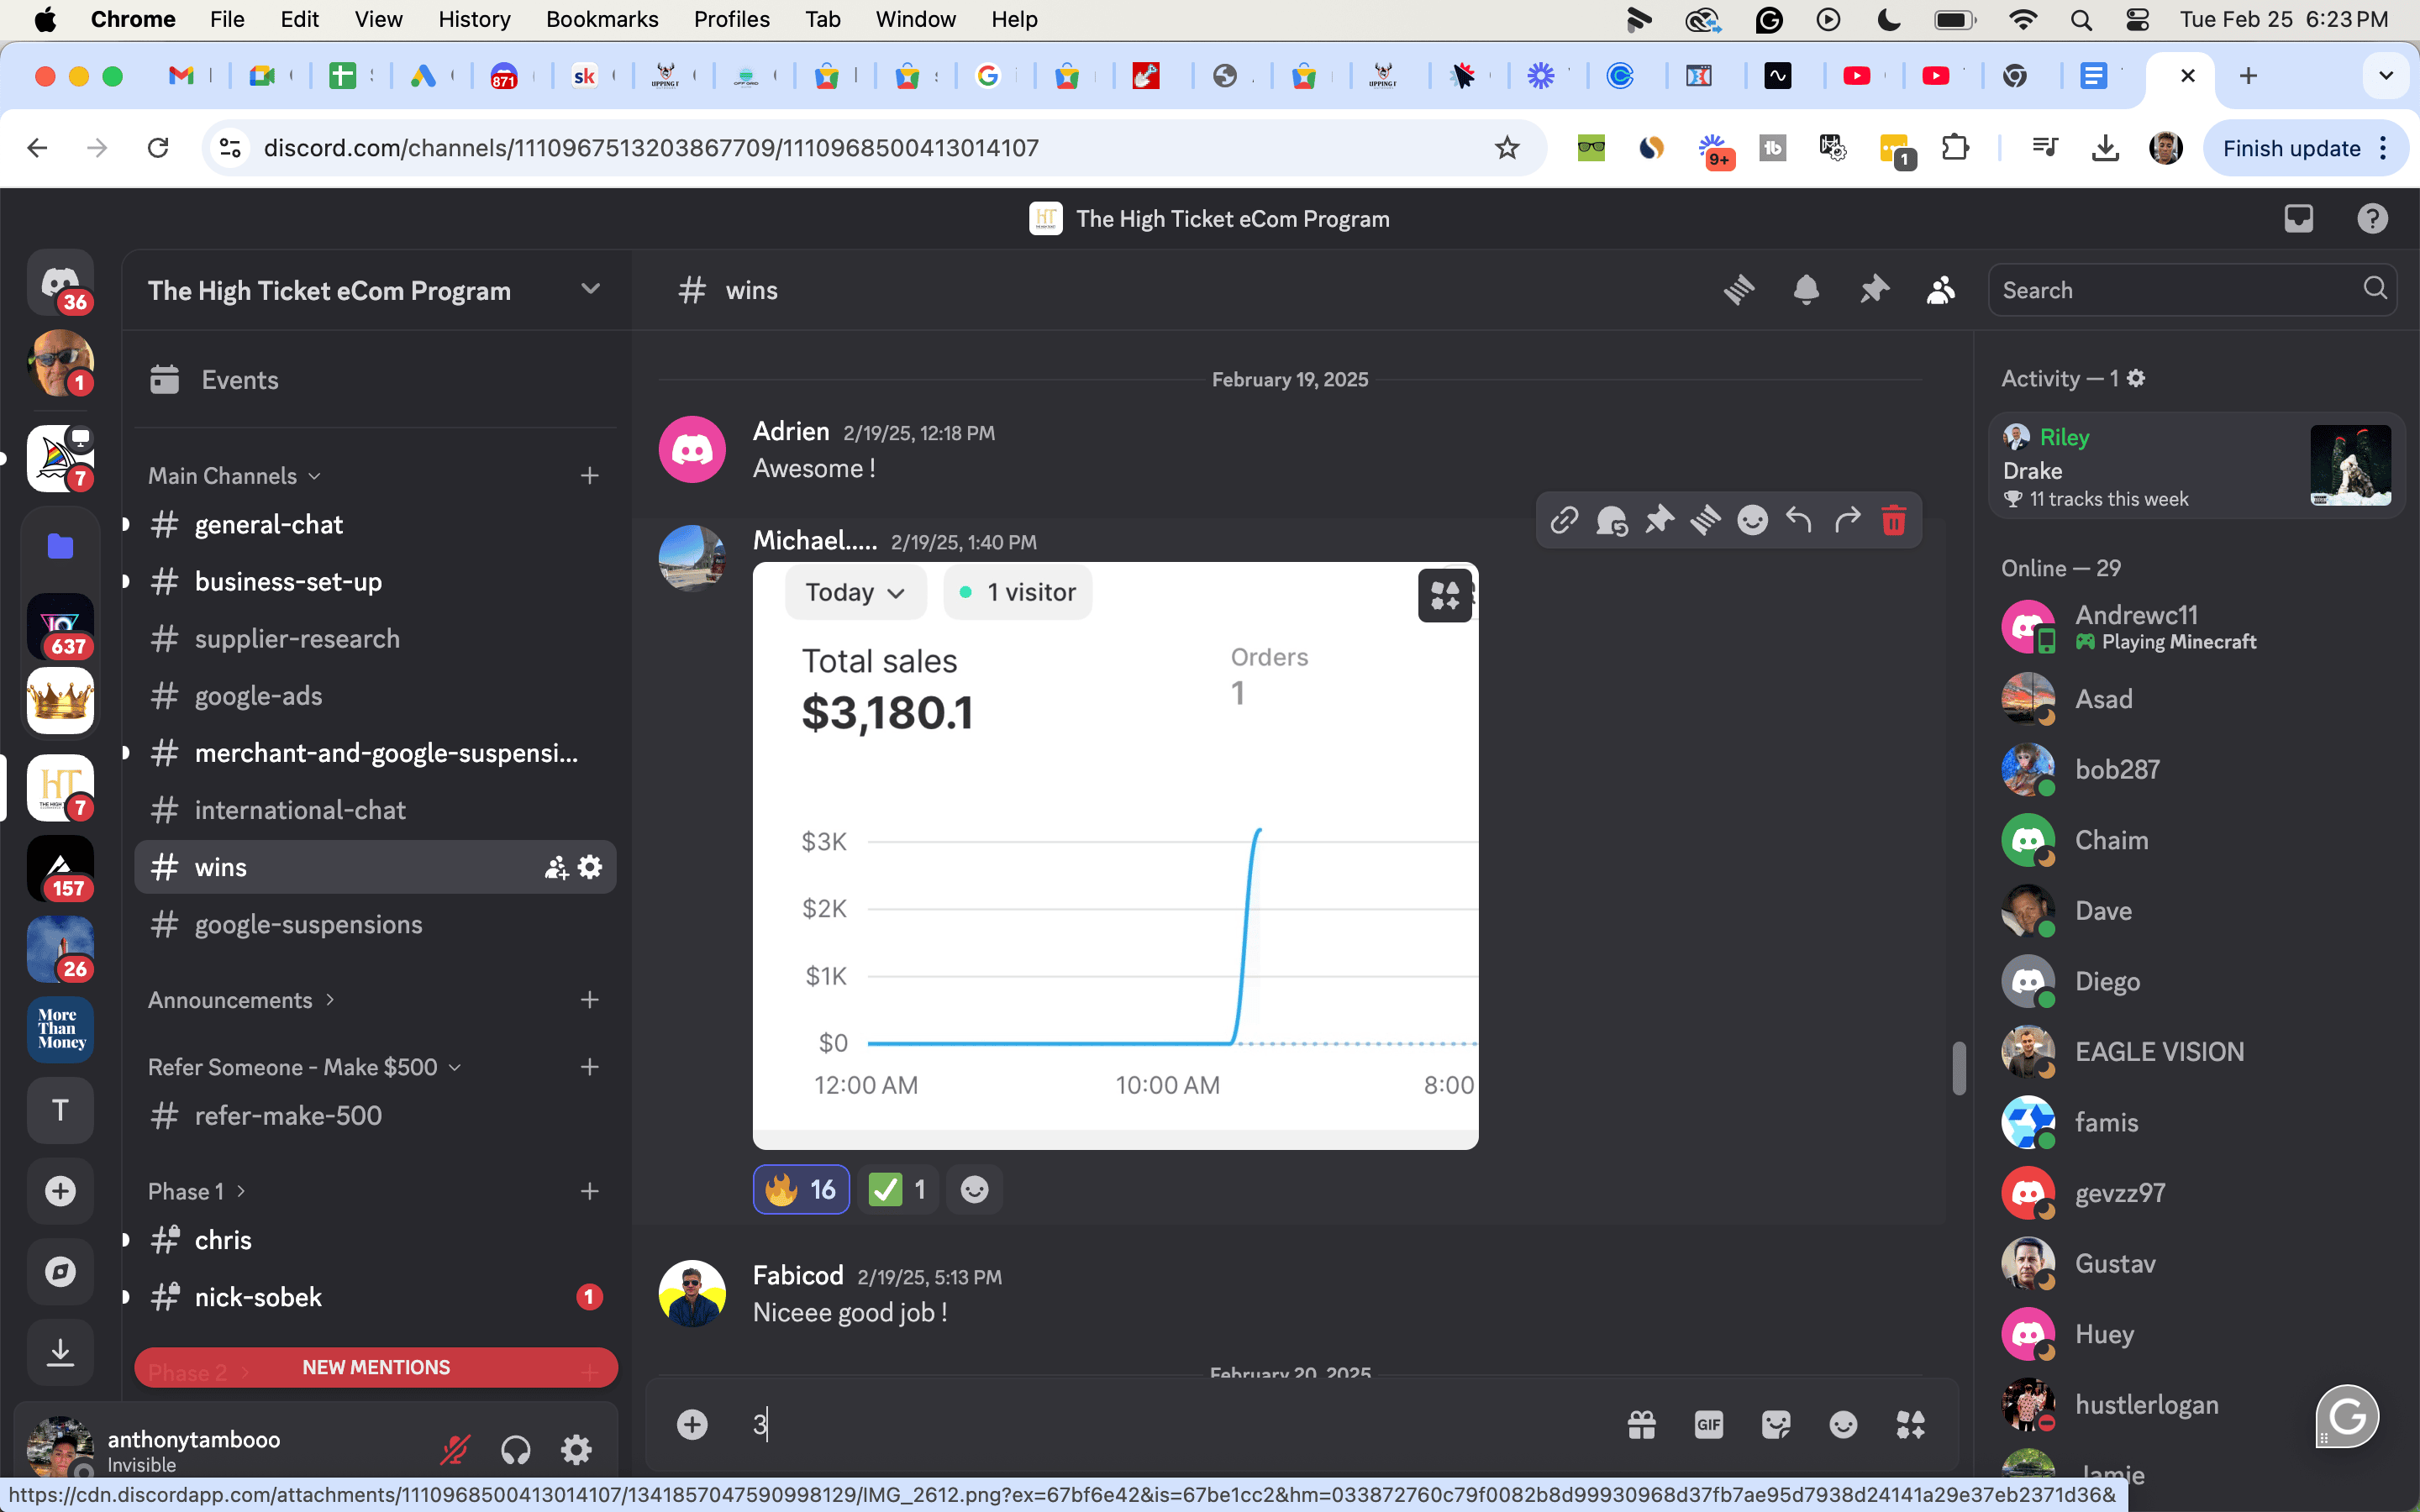The width and height of the screenshot is (2420, 1512).
Task: Open the Bookmarks menu in menu bar
Action: click(602, 19)
